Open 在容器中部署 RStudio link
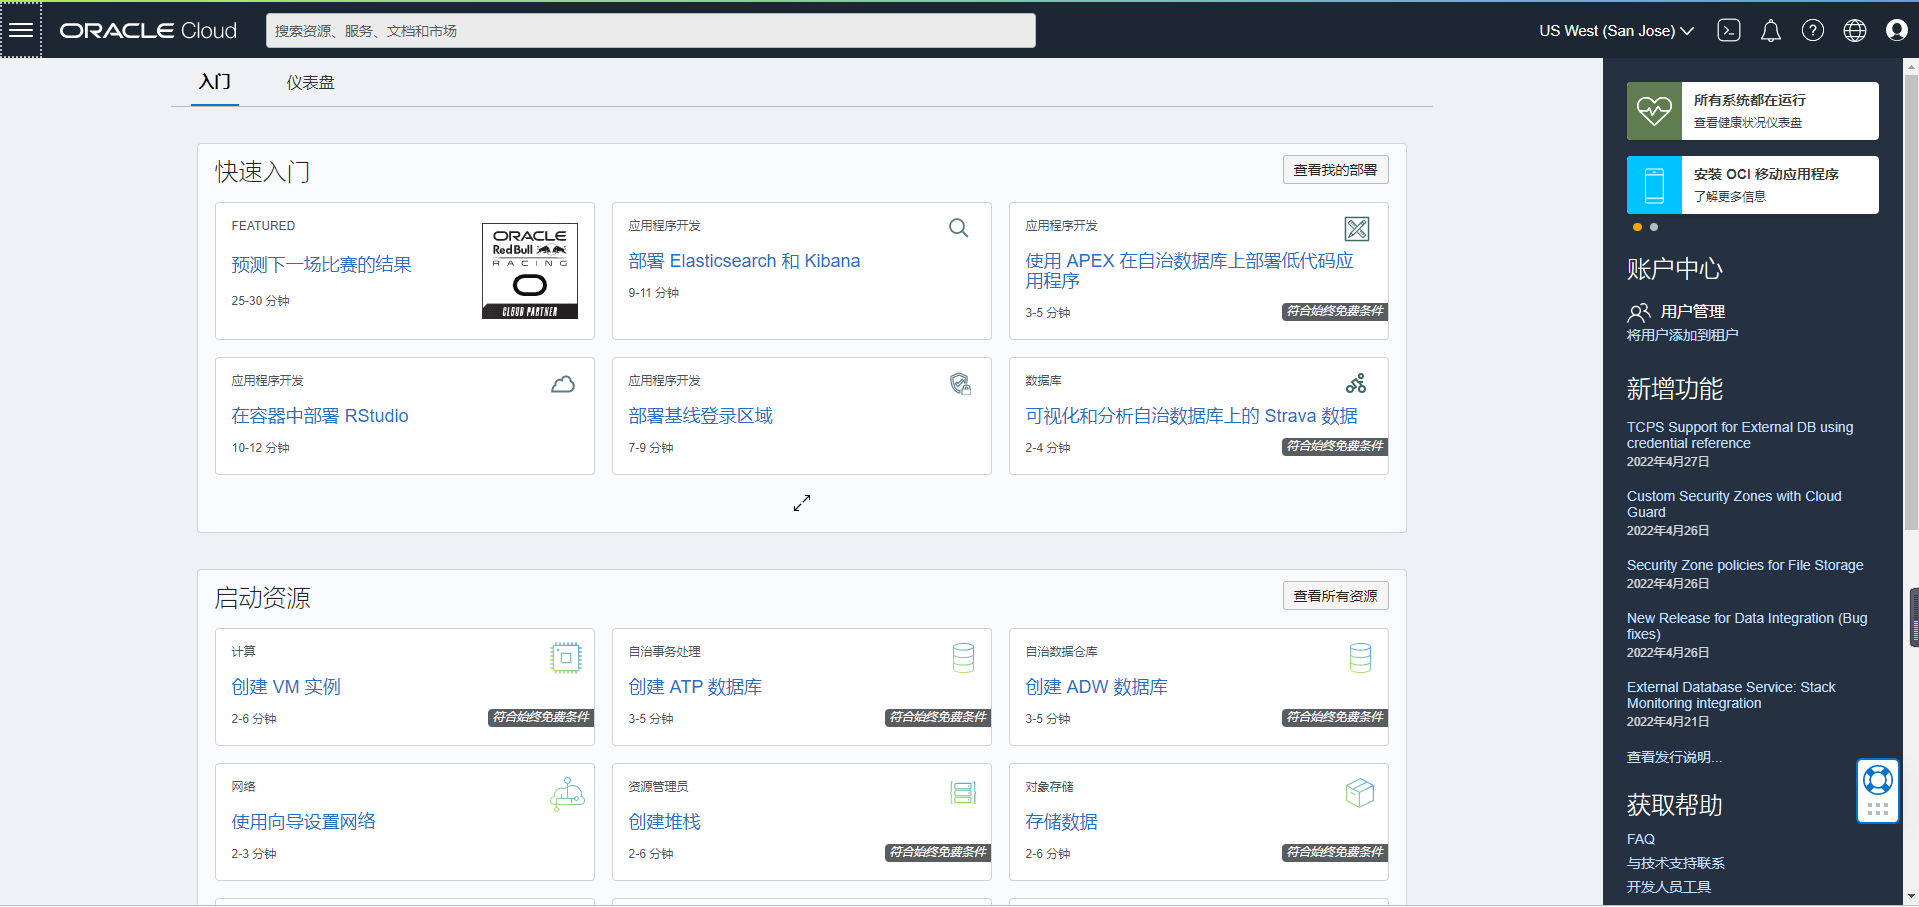1919x907 pixels. pos(320,416)
